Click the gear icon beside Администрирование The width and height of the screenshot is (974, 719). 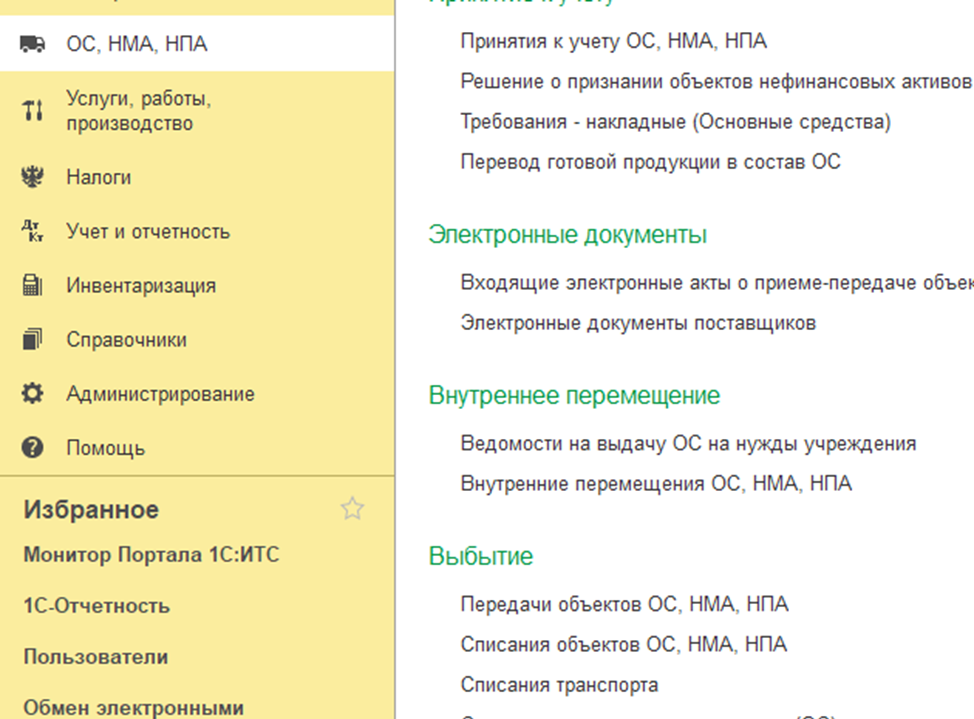coord(32,393)
